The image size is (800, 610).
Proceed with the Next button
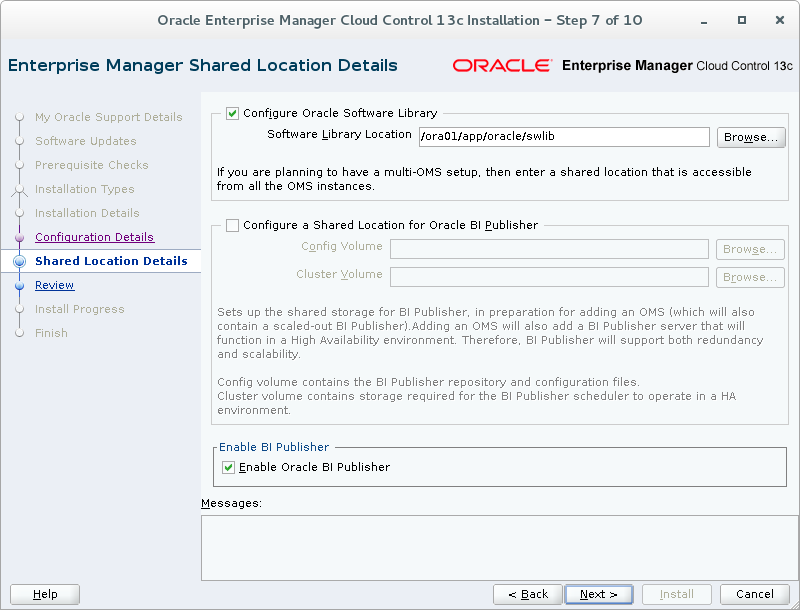599,594
